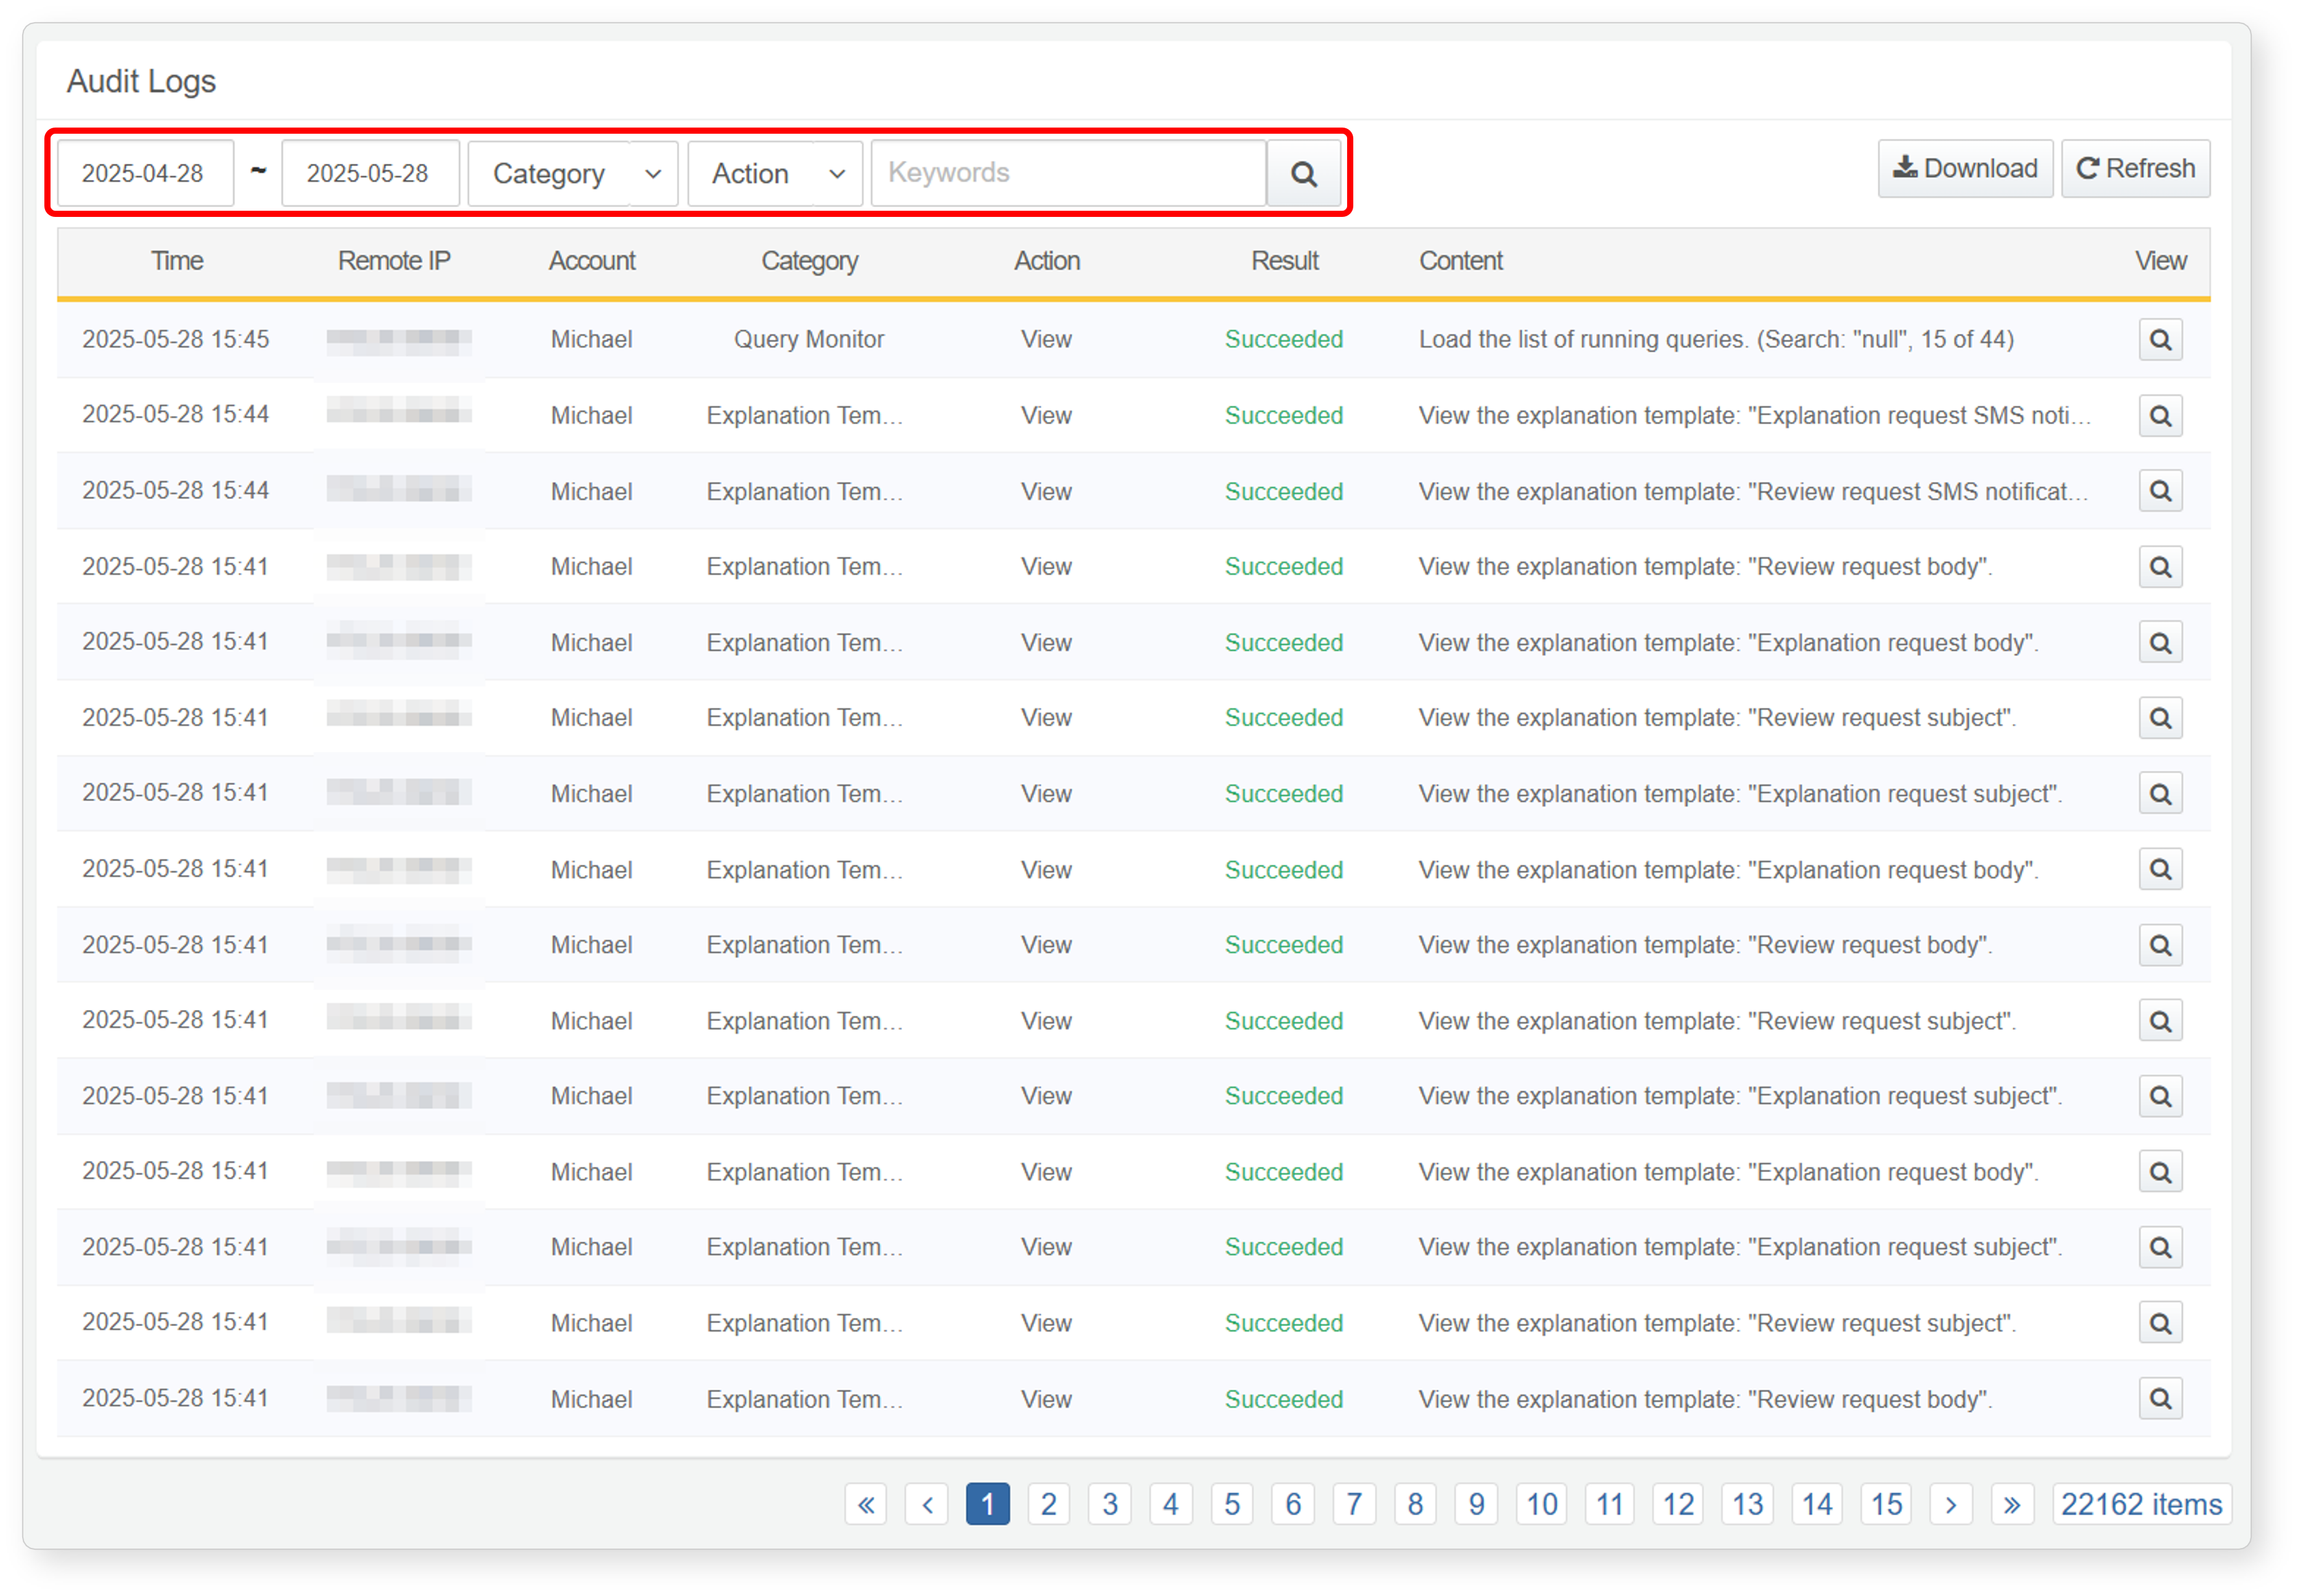Click Michael account in Query Monitor row
The image size is (2298, 1596).
(592, 339)
